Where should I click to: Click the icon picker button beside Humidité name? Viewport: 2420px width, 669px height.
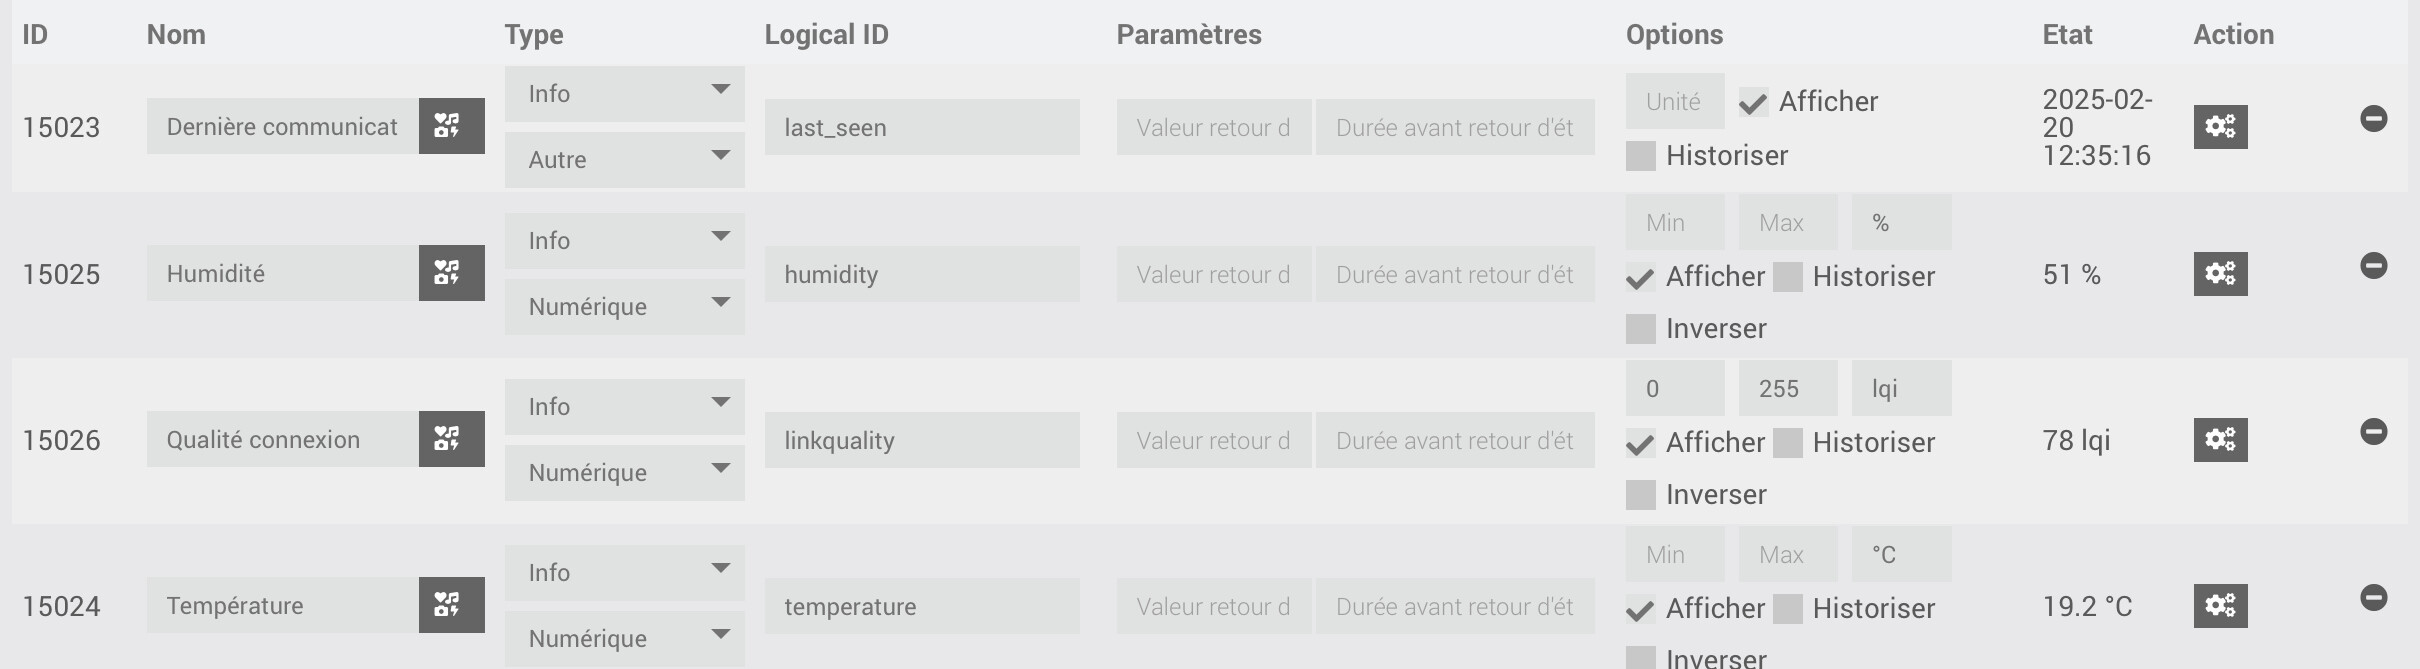(x=451, y=273)
